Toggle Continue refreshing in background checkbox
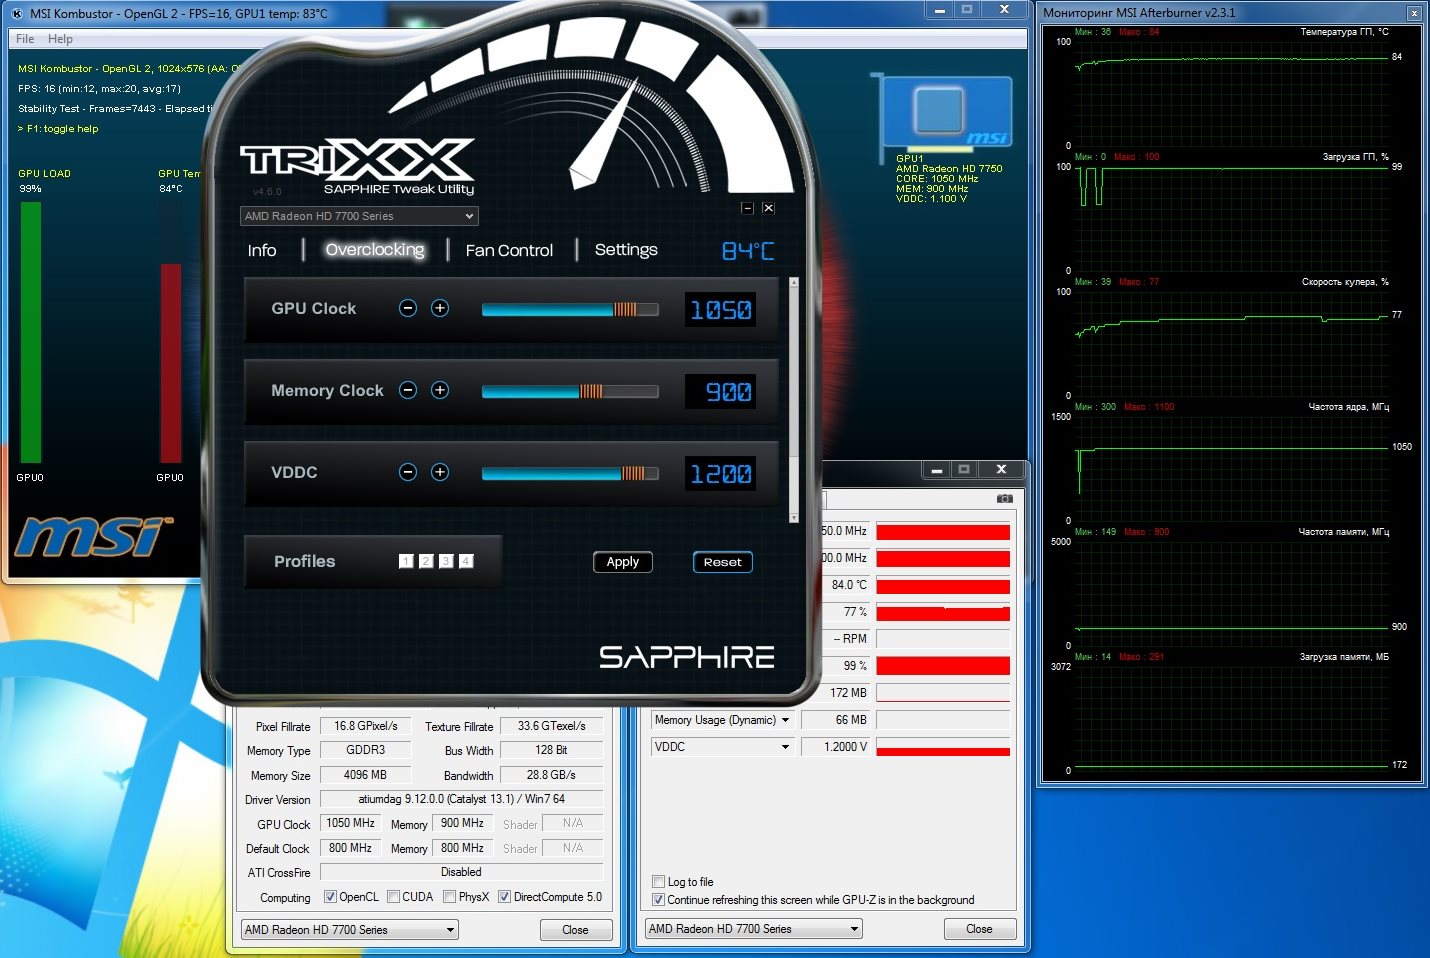Viewport: 1430px width, 958px height. tap(658, 900)
